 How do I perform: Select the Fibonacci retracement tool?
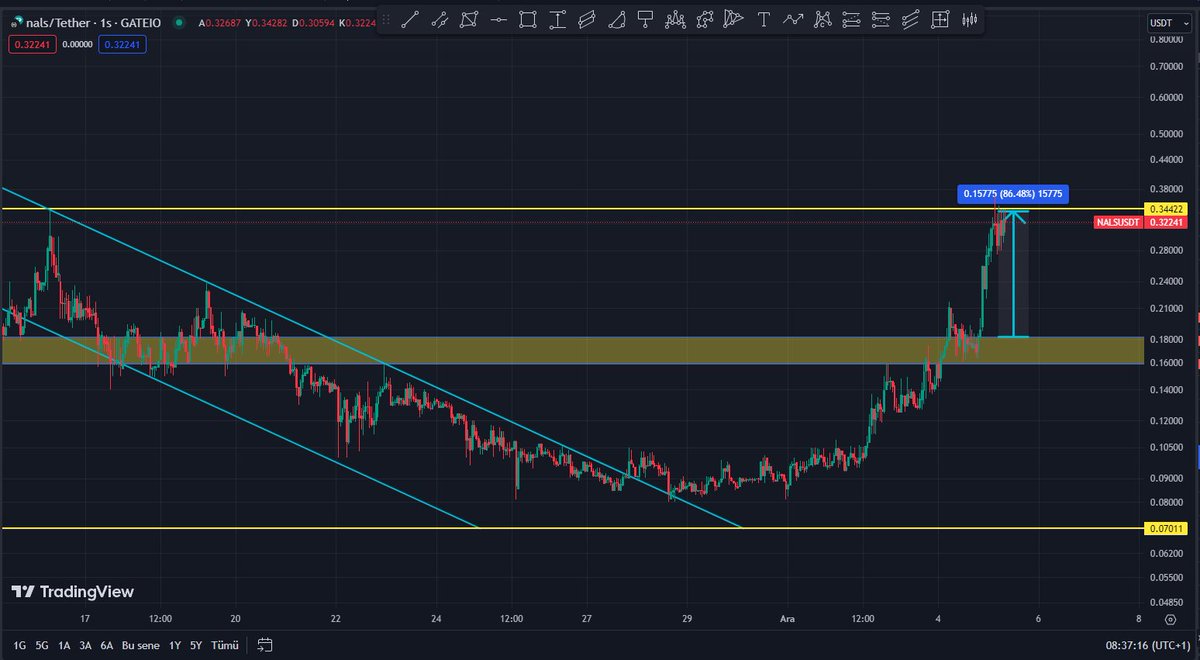pyautogui.click(x=852, y=19)
